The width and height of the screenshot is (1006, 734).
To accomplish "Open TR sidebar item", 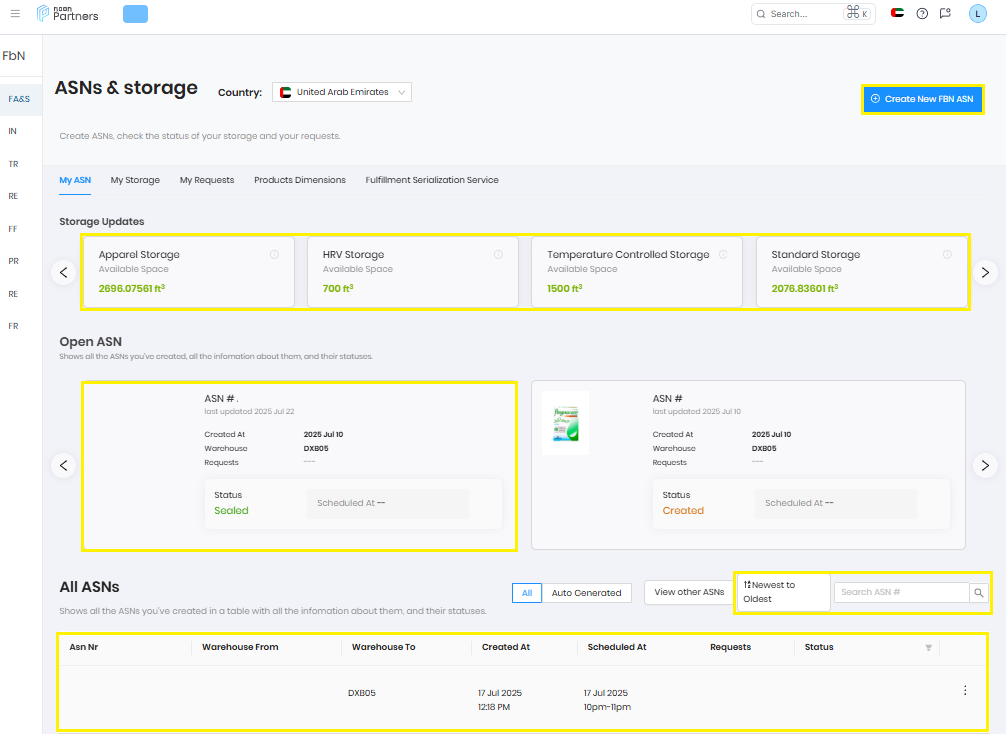I will (13, 164).
